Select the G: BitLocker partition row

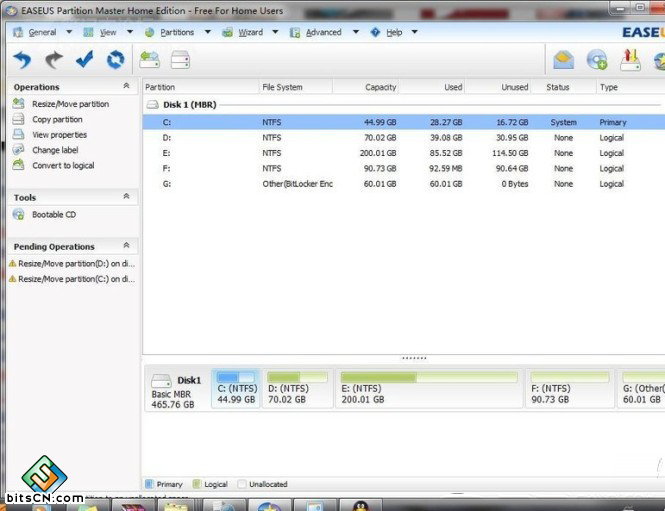pyautogui.click(x=404, y=184)
